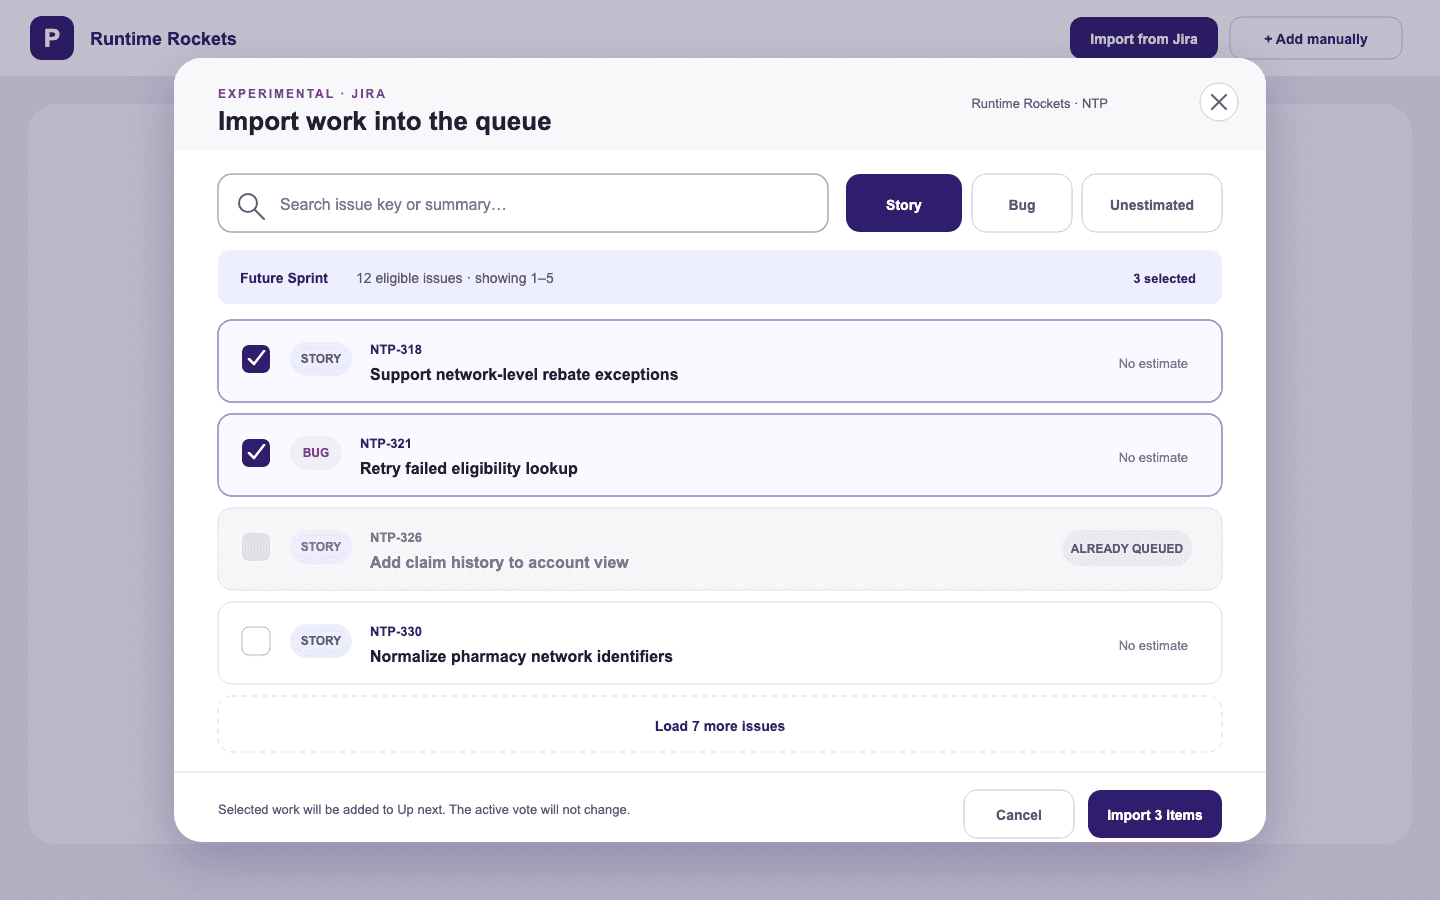Select Support network-level rebate exceptions title
Screen dimensions: 1440x900
[524, 374]
